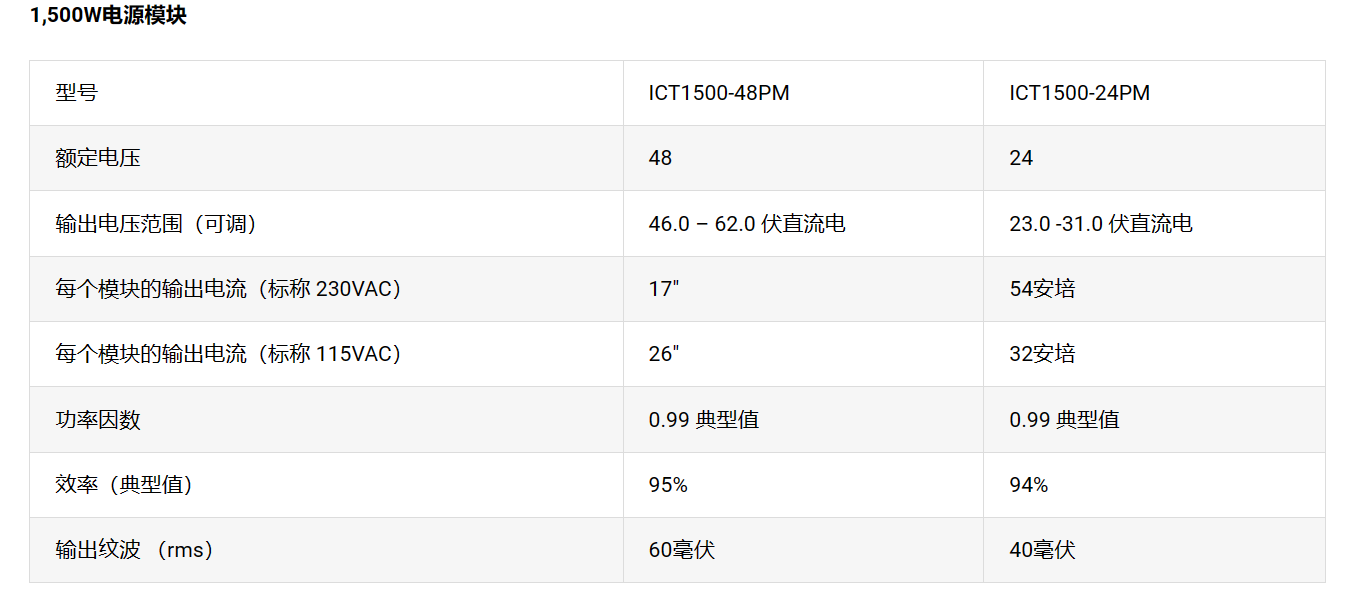
Task: Click the rated voltage value 48
Action: (x=660, y=158)
